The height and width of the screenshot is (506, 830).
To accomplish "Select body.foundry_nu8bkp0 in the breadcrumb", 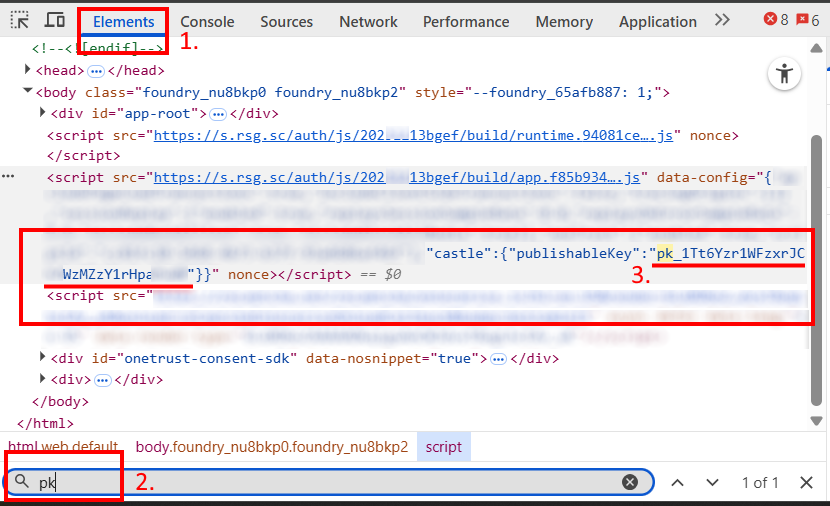I will pos(271,446).
